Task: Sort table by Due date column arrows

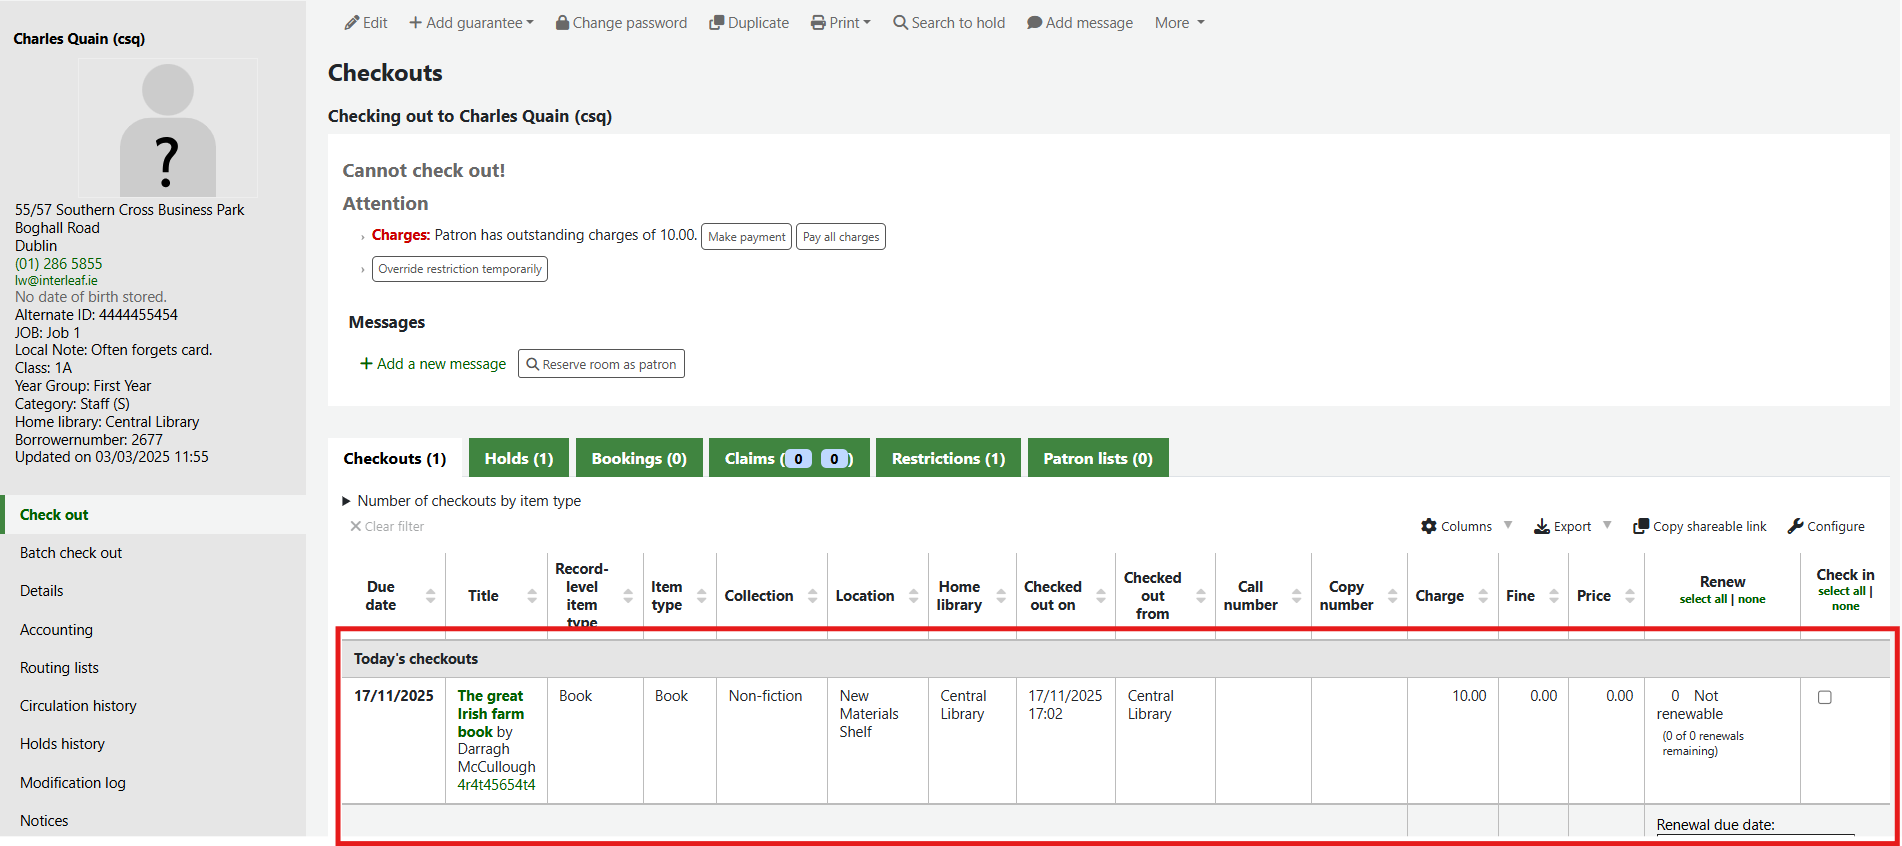Action: (430, 596)
